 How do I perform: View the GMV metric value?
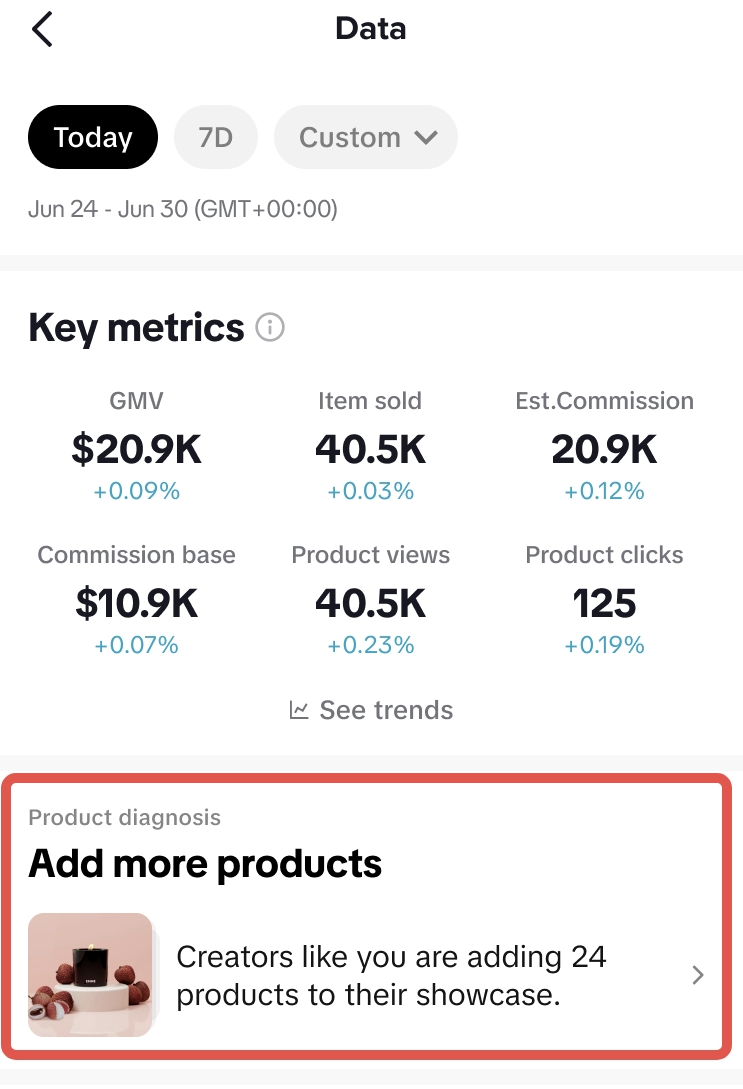[x=137, y=450]
